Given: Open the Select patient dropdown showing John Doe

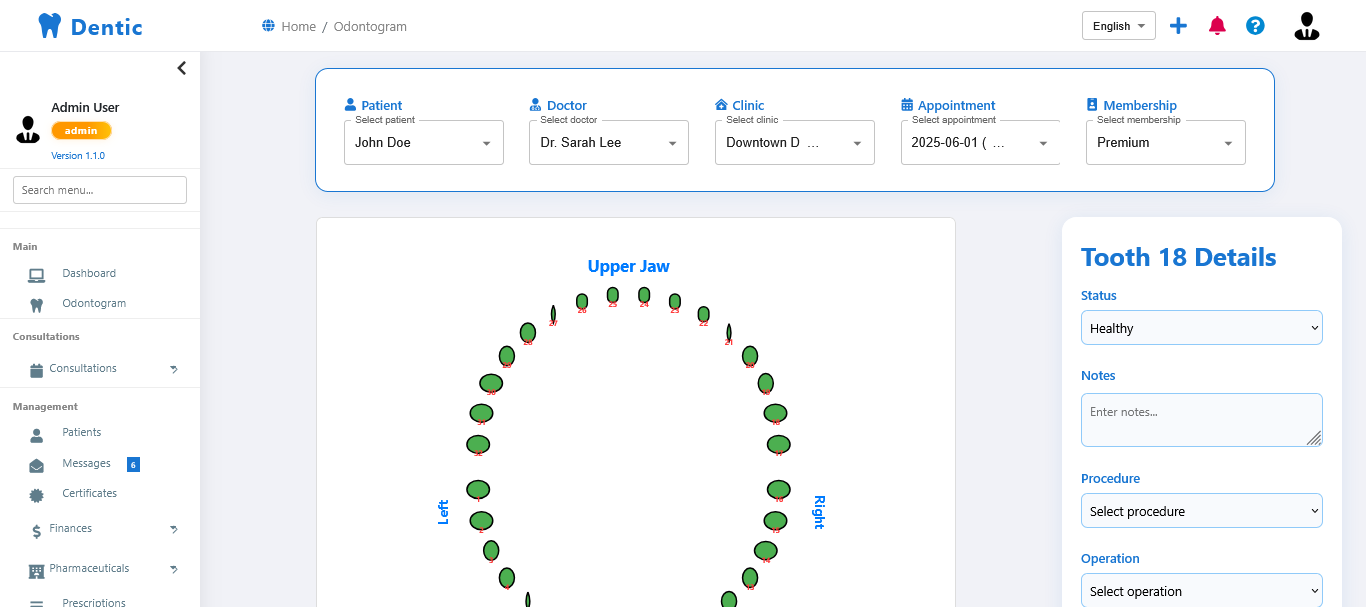Looking at the screenshot, I should pos(423,142).
